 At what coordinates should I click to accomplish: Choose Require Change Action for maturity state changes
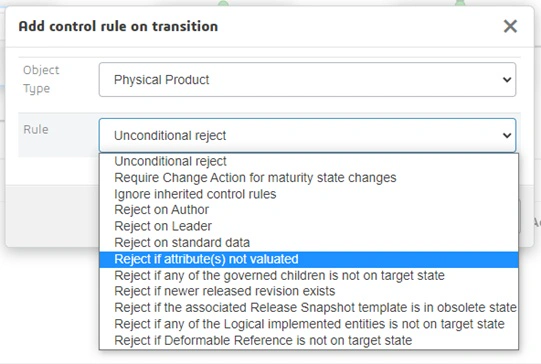pos(308,178)
